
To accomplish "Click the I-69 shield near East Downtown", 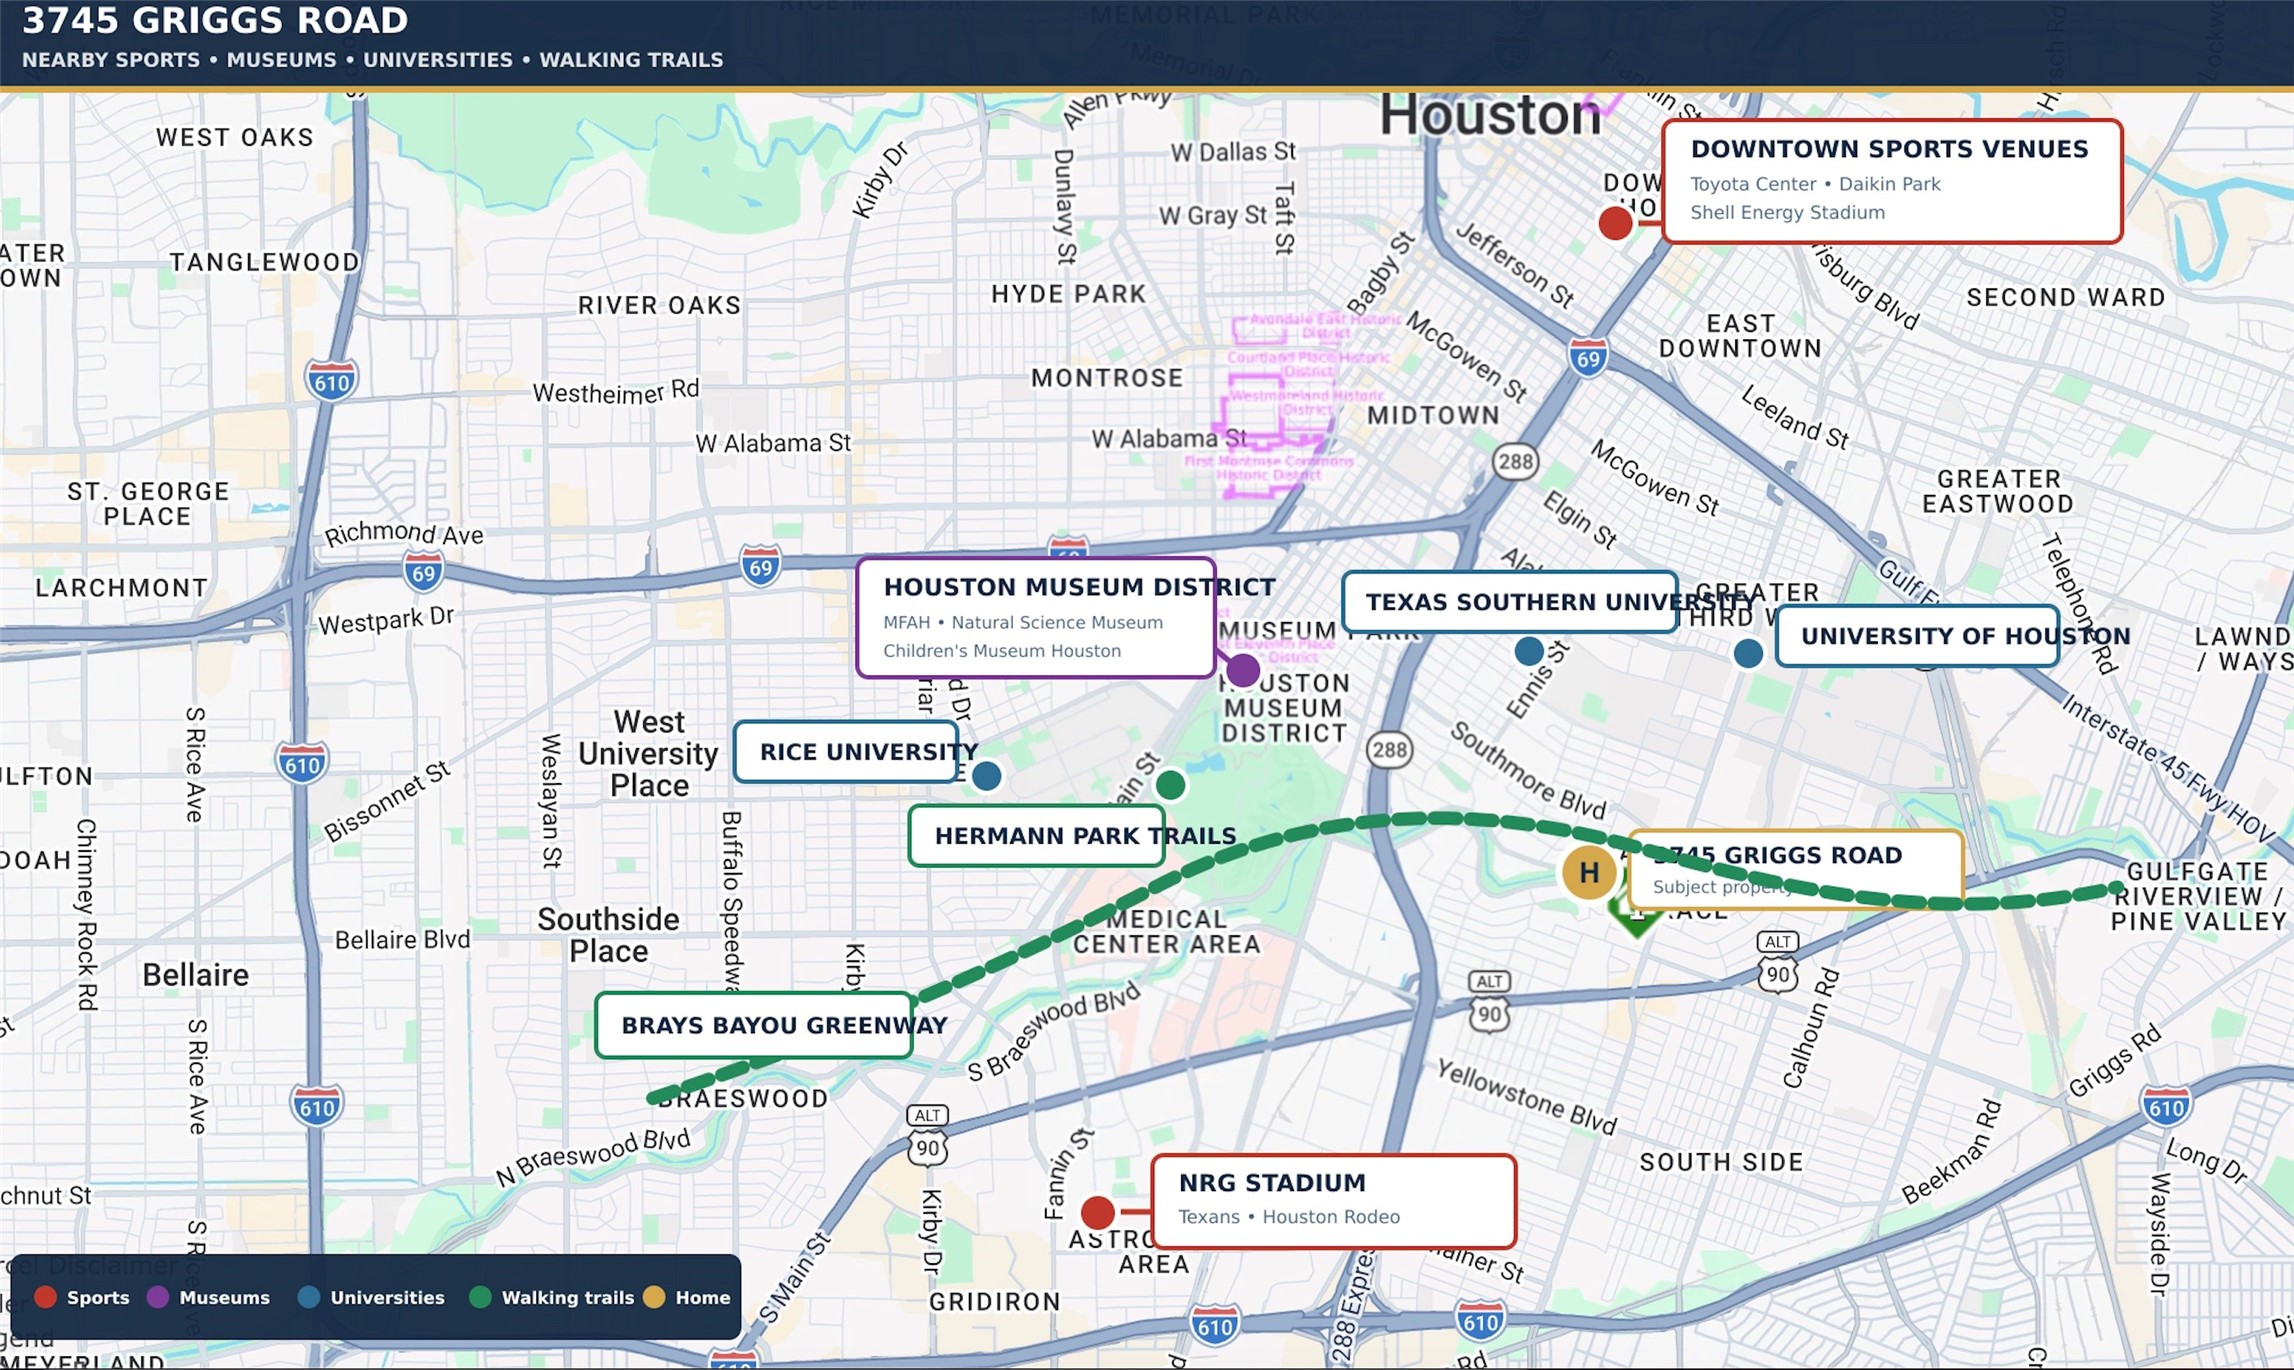I will point(1587,357).
